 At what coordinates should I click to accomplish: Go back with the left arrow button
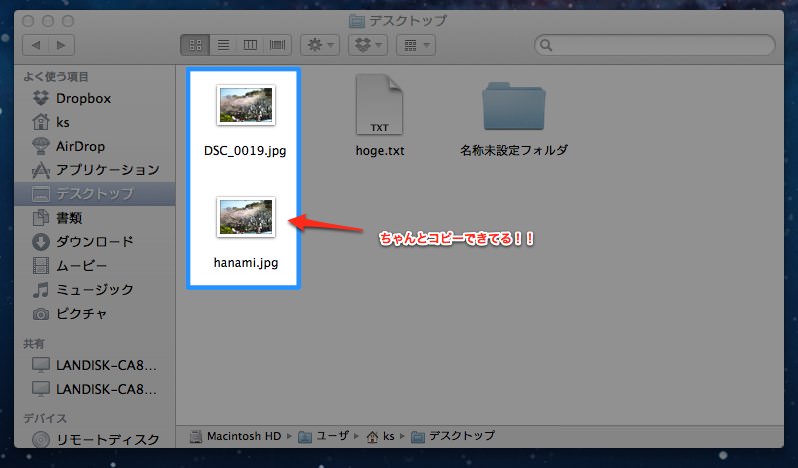click(x=36, y=45)
